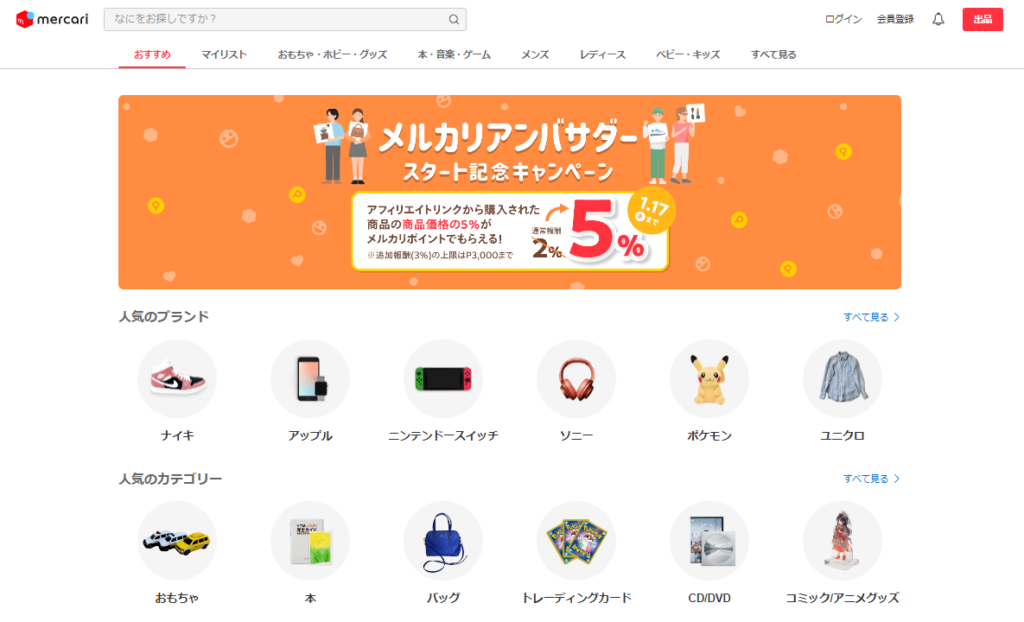Choose the ソニー headphones brand icon
The image size is (1024, 622).
click(x=576, y=379)
